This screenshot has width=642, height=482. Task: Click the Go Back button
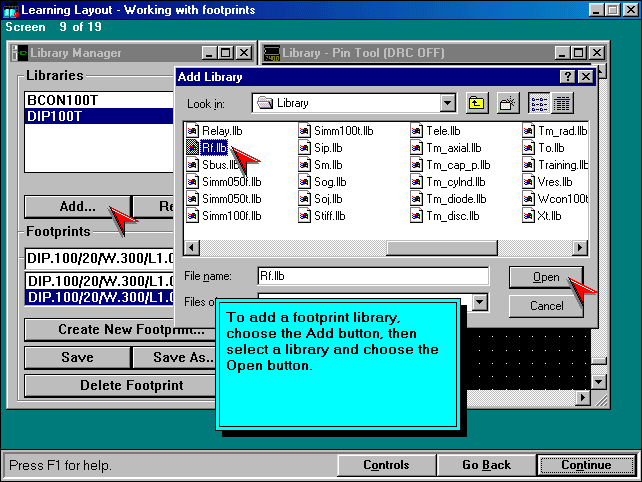coord(486,465)
